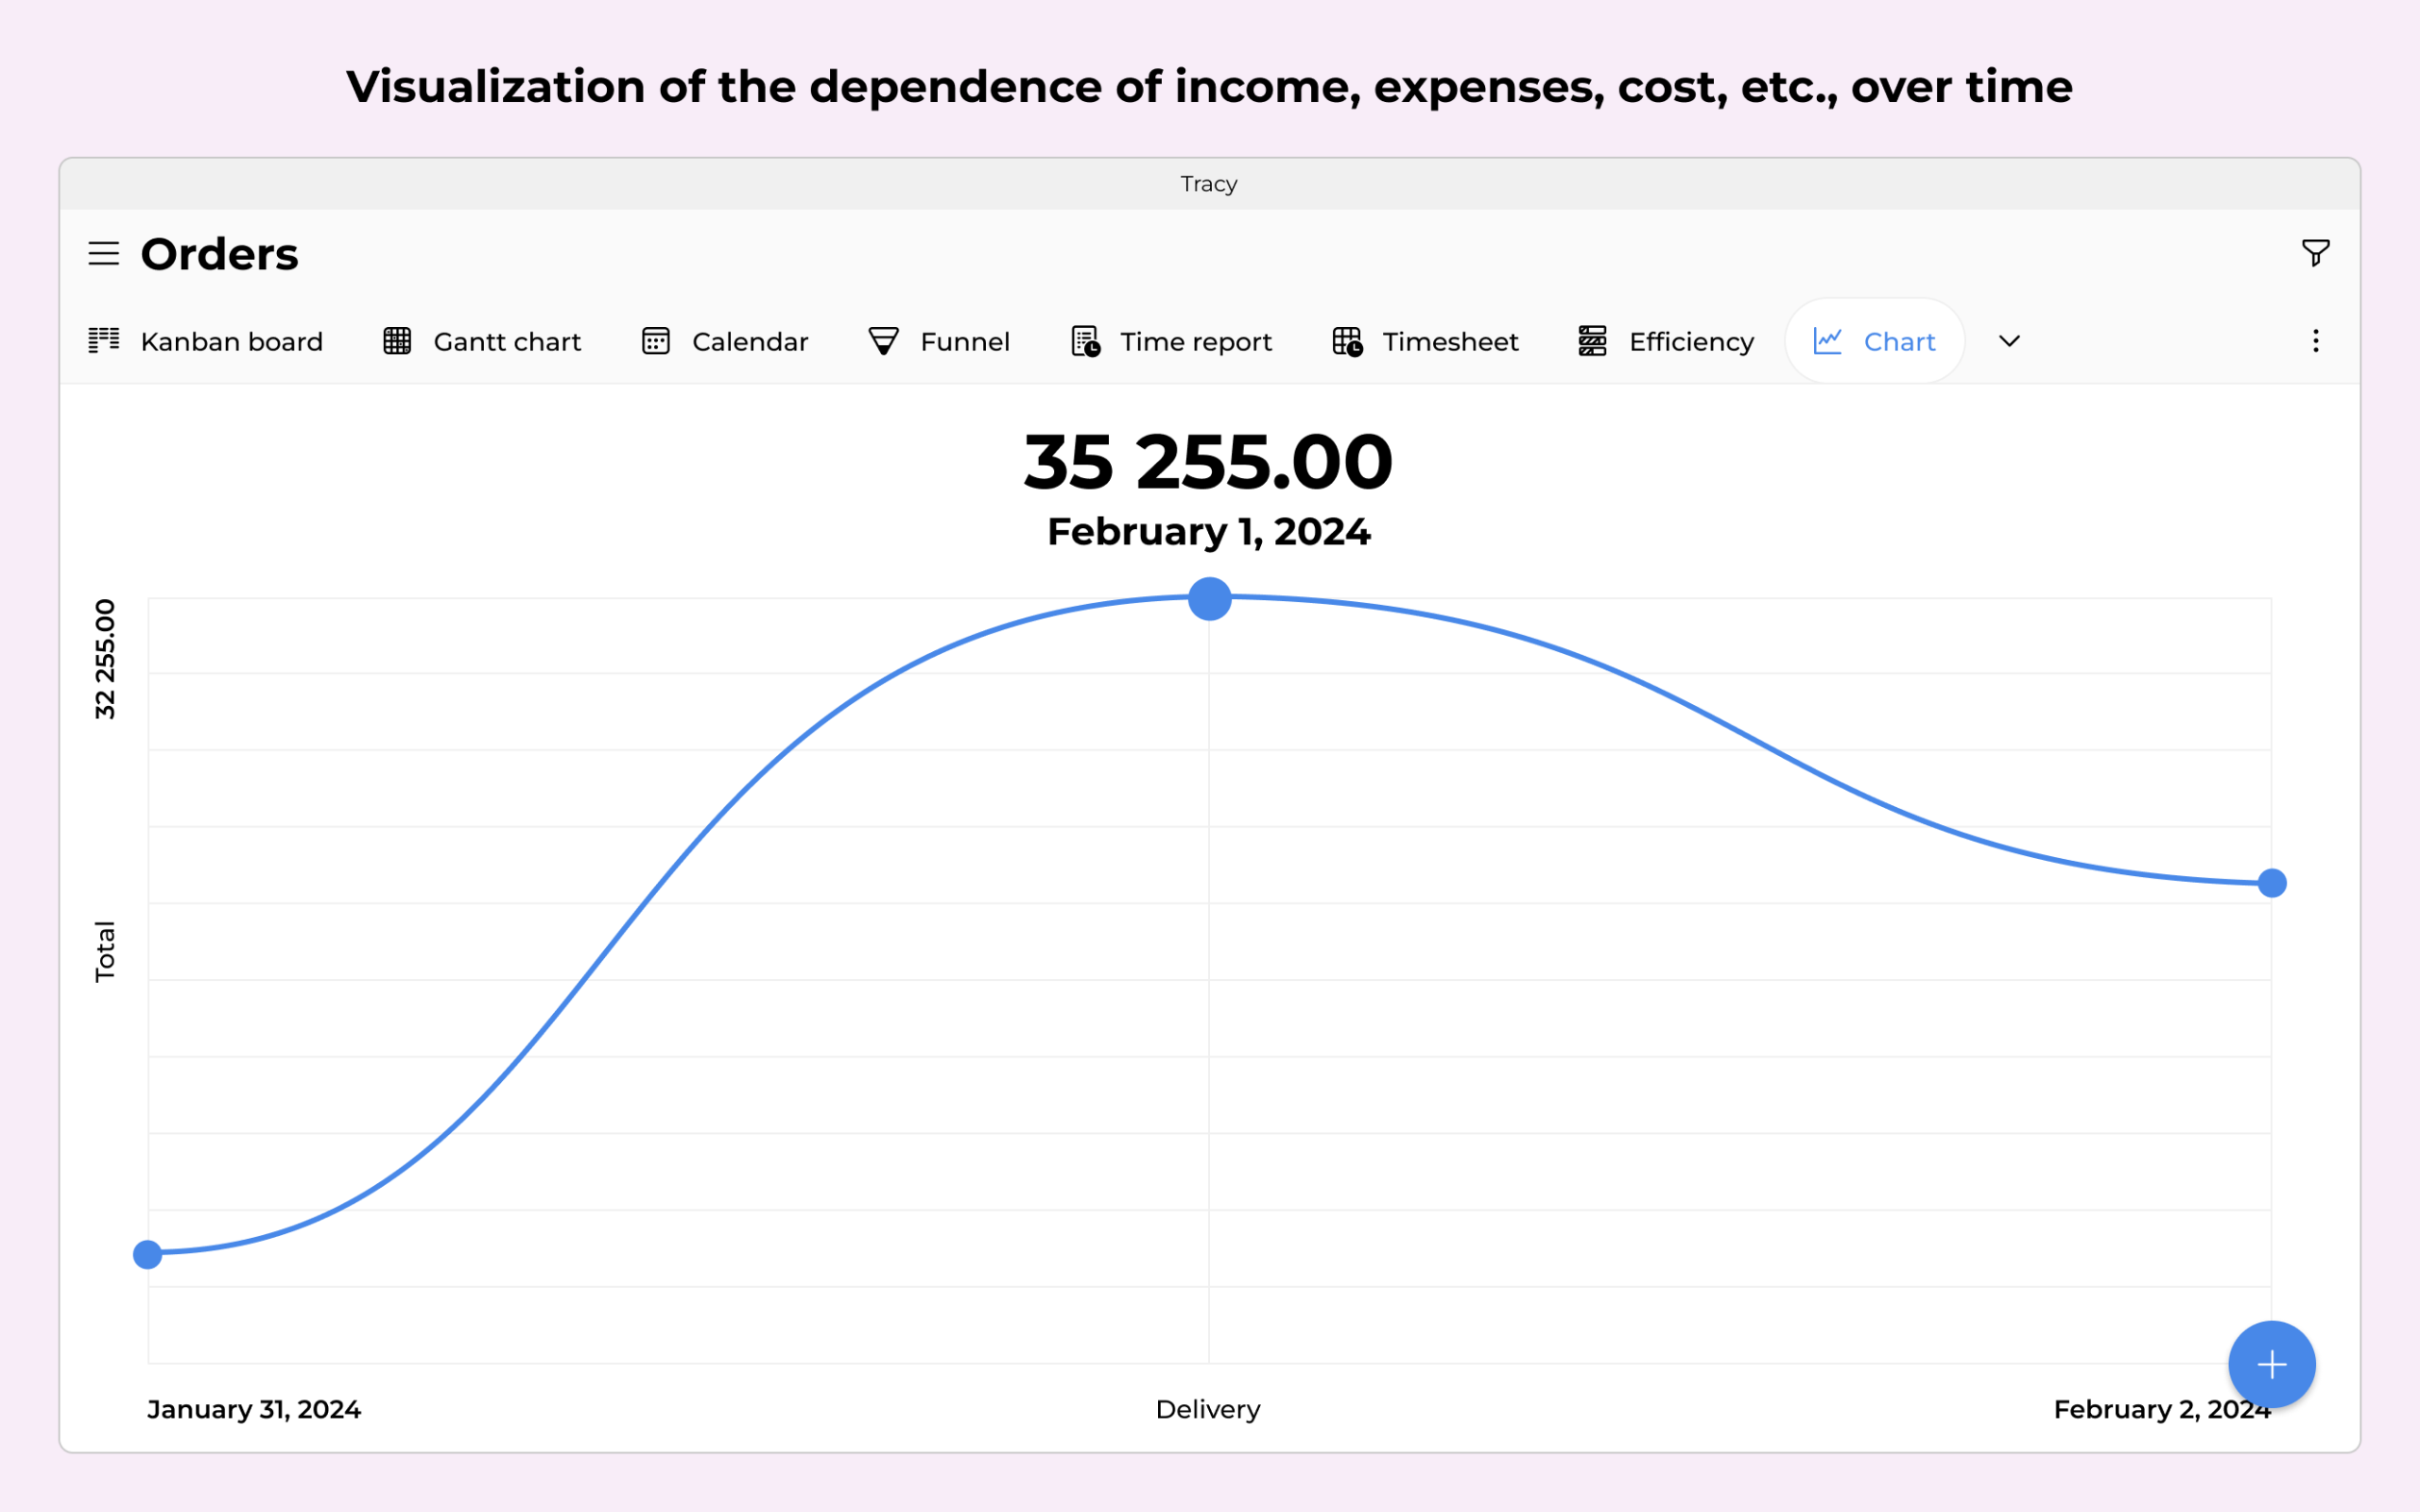The height and width of the screenshot is (1512, 2420).
Task: Select the Calendar view tab
Action: pos(725,342)
